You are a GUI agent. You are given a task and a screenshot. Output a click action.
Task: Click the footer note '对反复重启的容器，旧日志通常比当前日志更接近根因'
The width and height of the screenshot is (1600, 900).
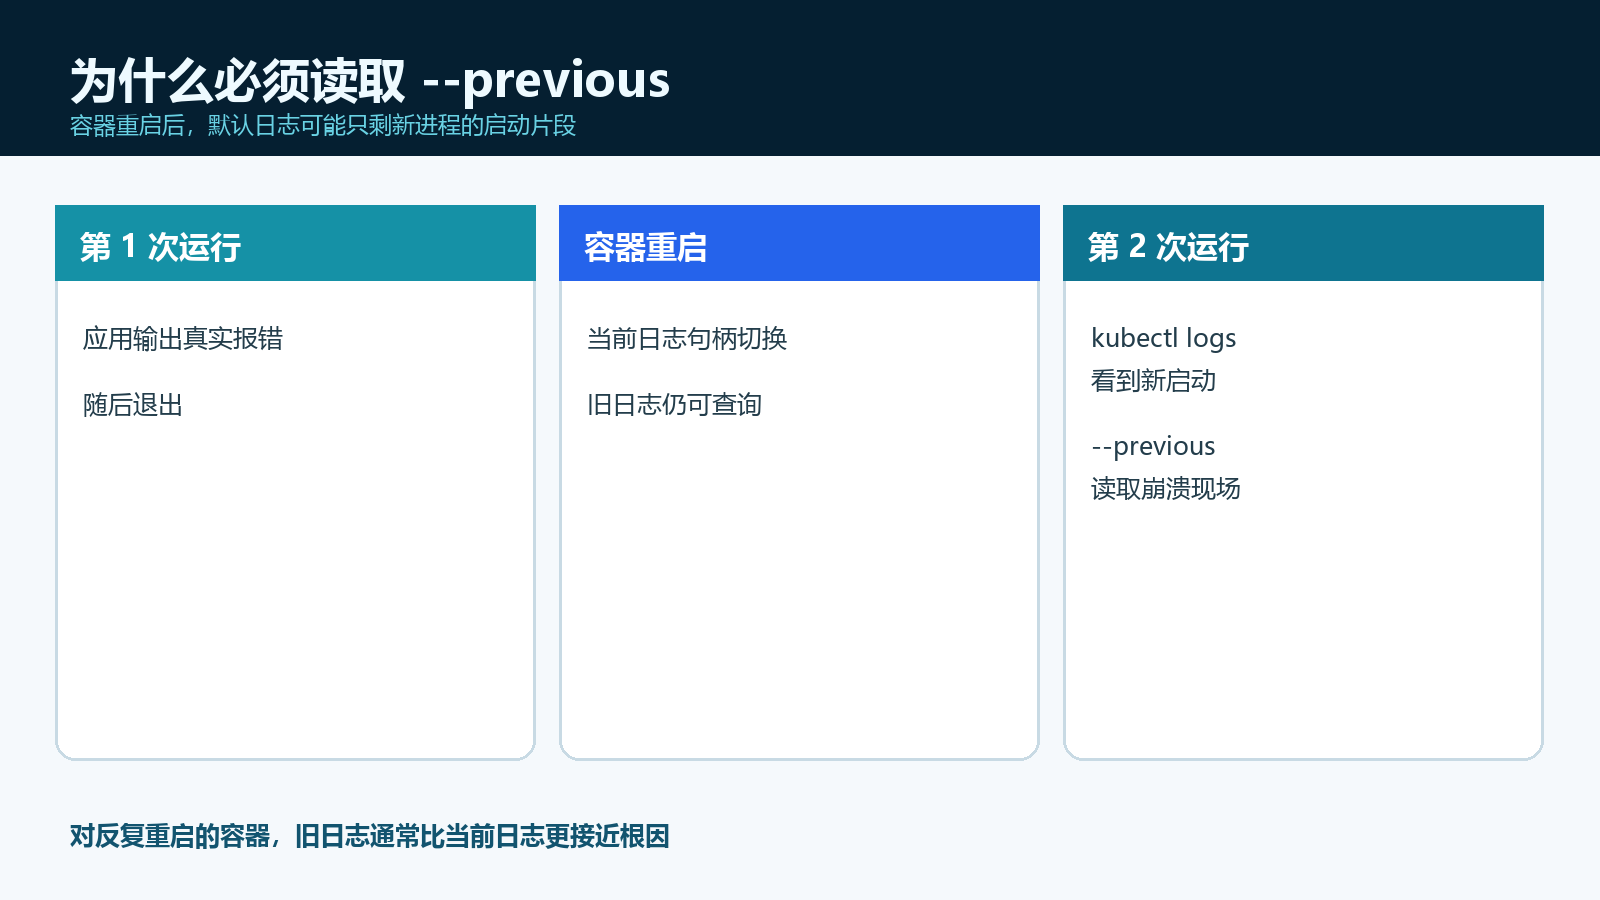[370, 836]
